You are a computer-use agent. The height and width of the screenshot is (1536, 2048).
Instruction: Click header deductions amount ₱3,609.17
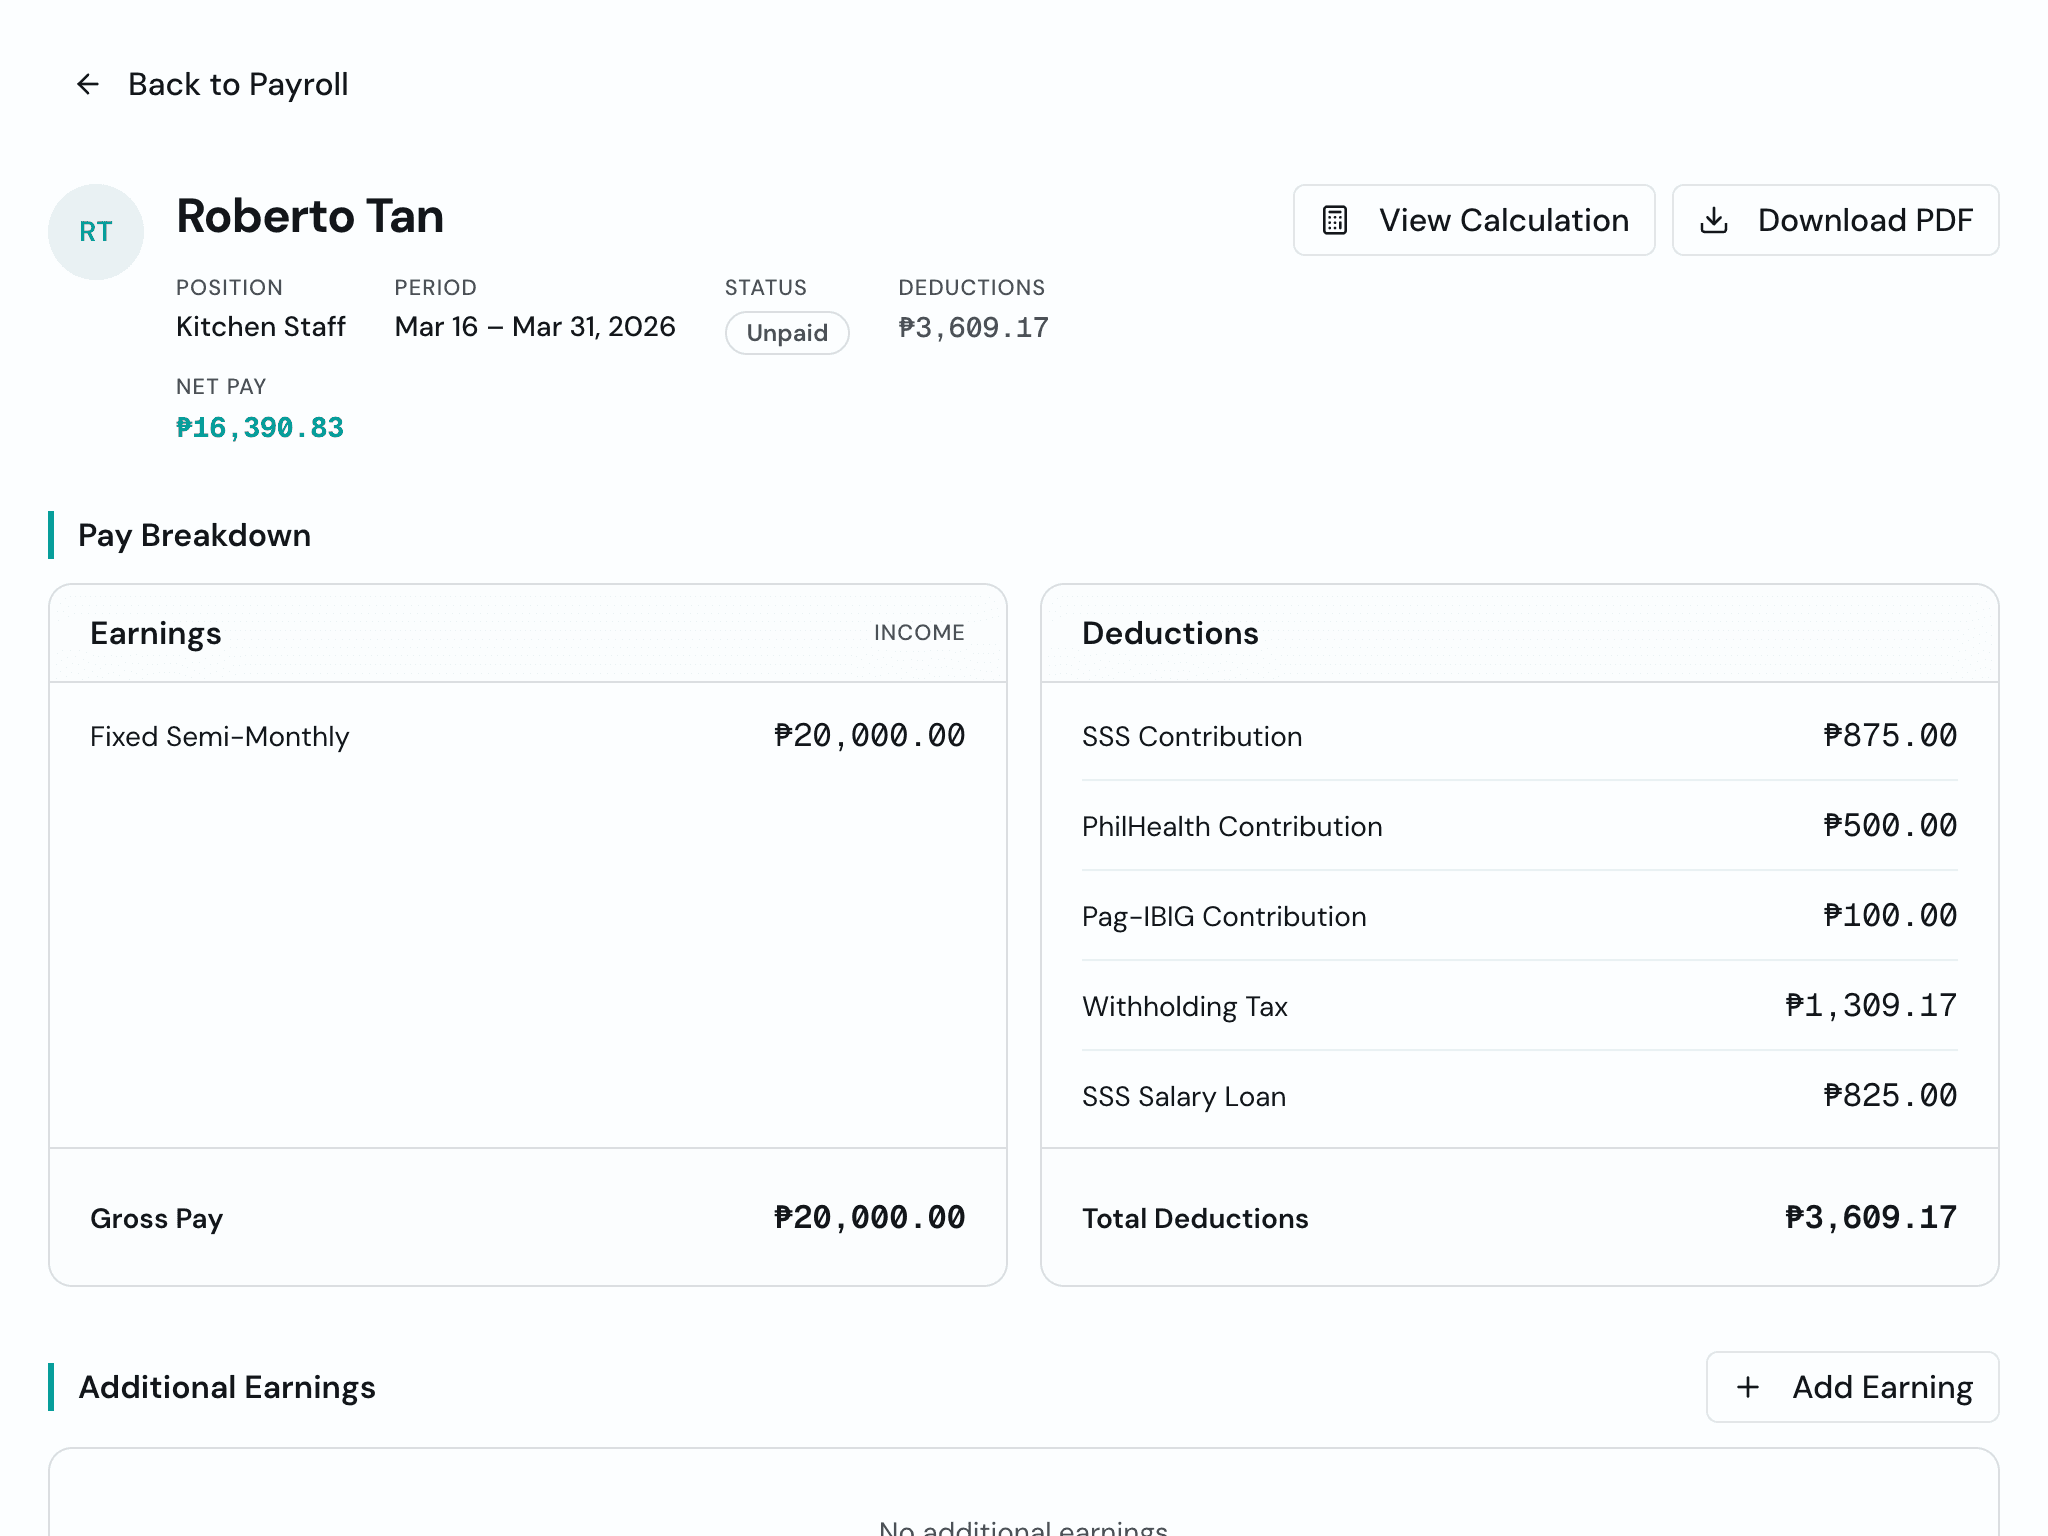(973, 328)
